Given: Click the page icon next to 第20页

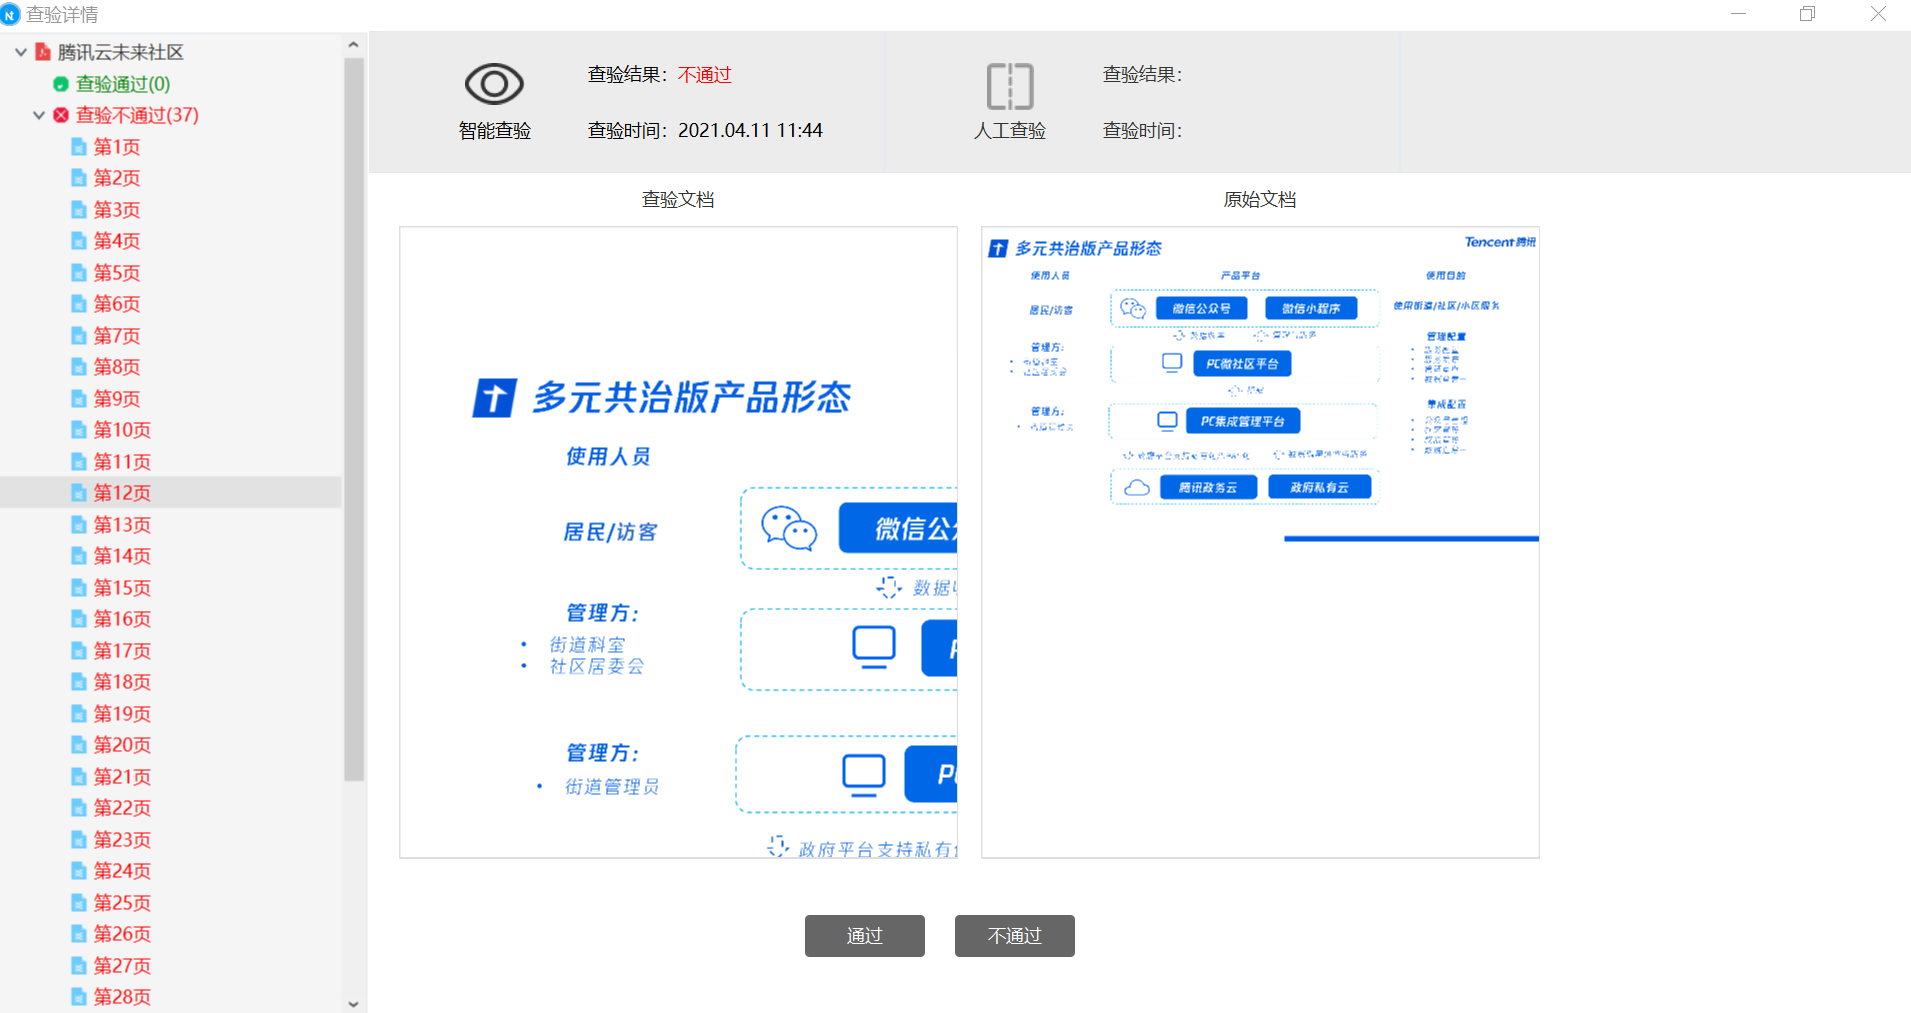Looking at the screenshot, I should [79, 745].
